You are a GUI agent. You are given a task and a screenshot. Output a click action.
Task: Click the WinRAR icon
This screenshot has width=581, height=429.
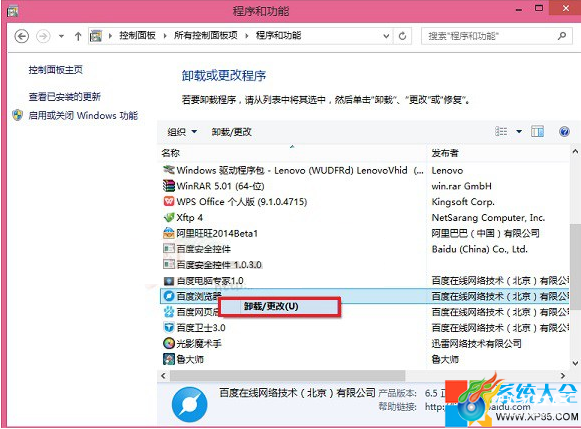(169, 186)
